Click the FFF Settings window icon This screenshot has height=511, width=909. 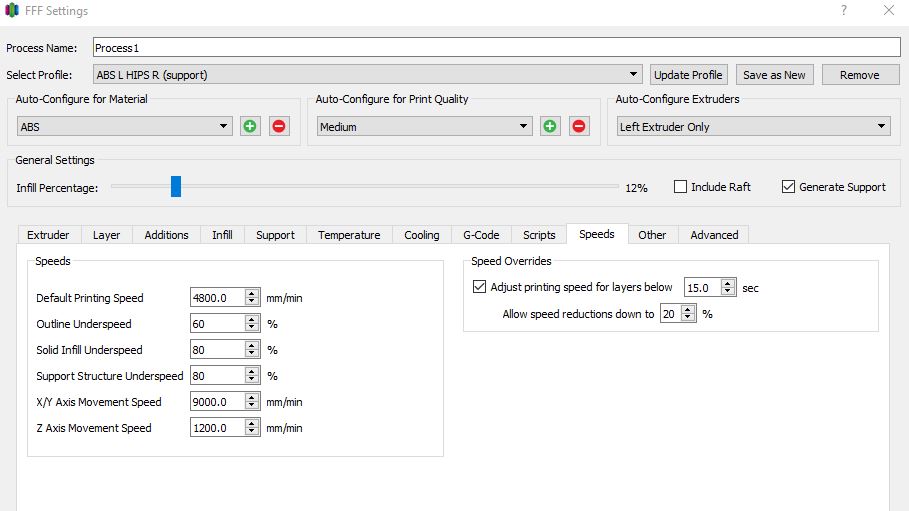11,11
